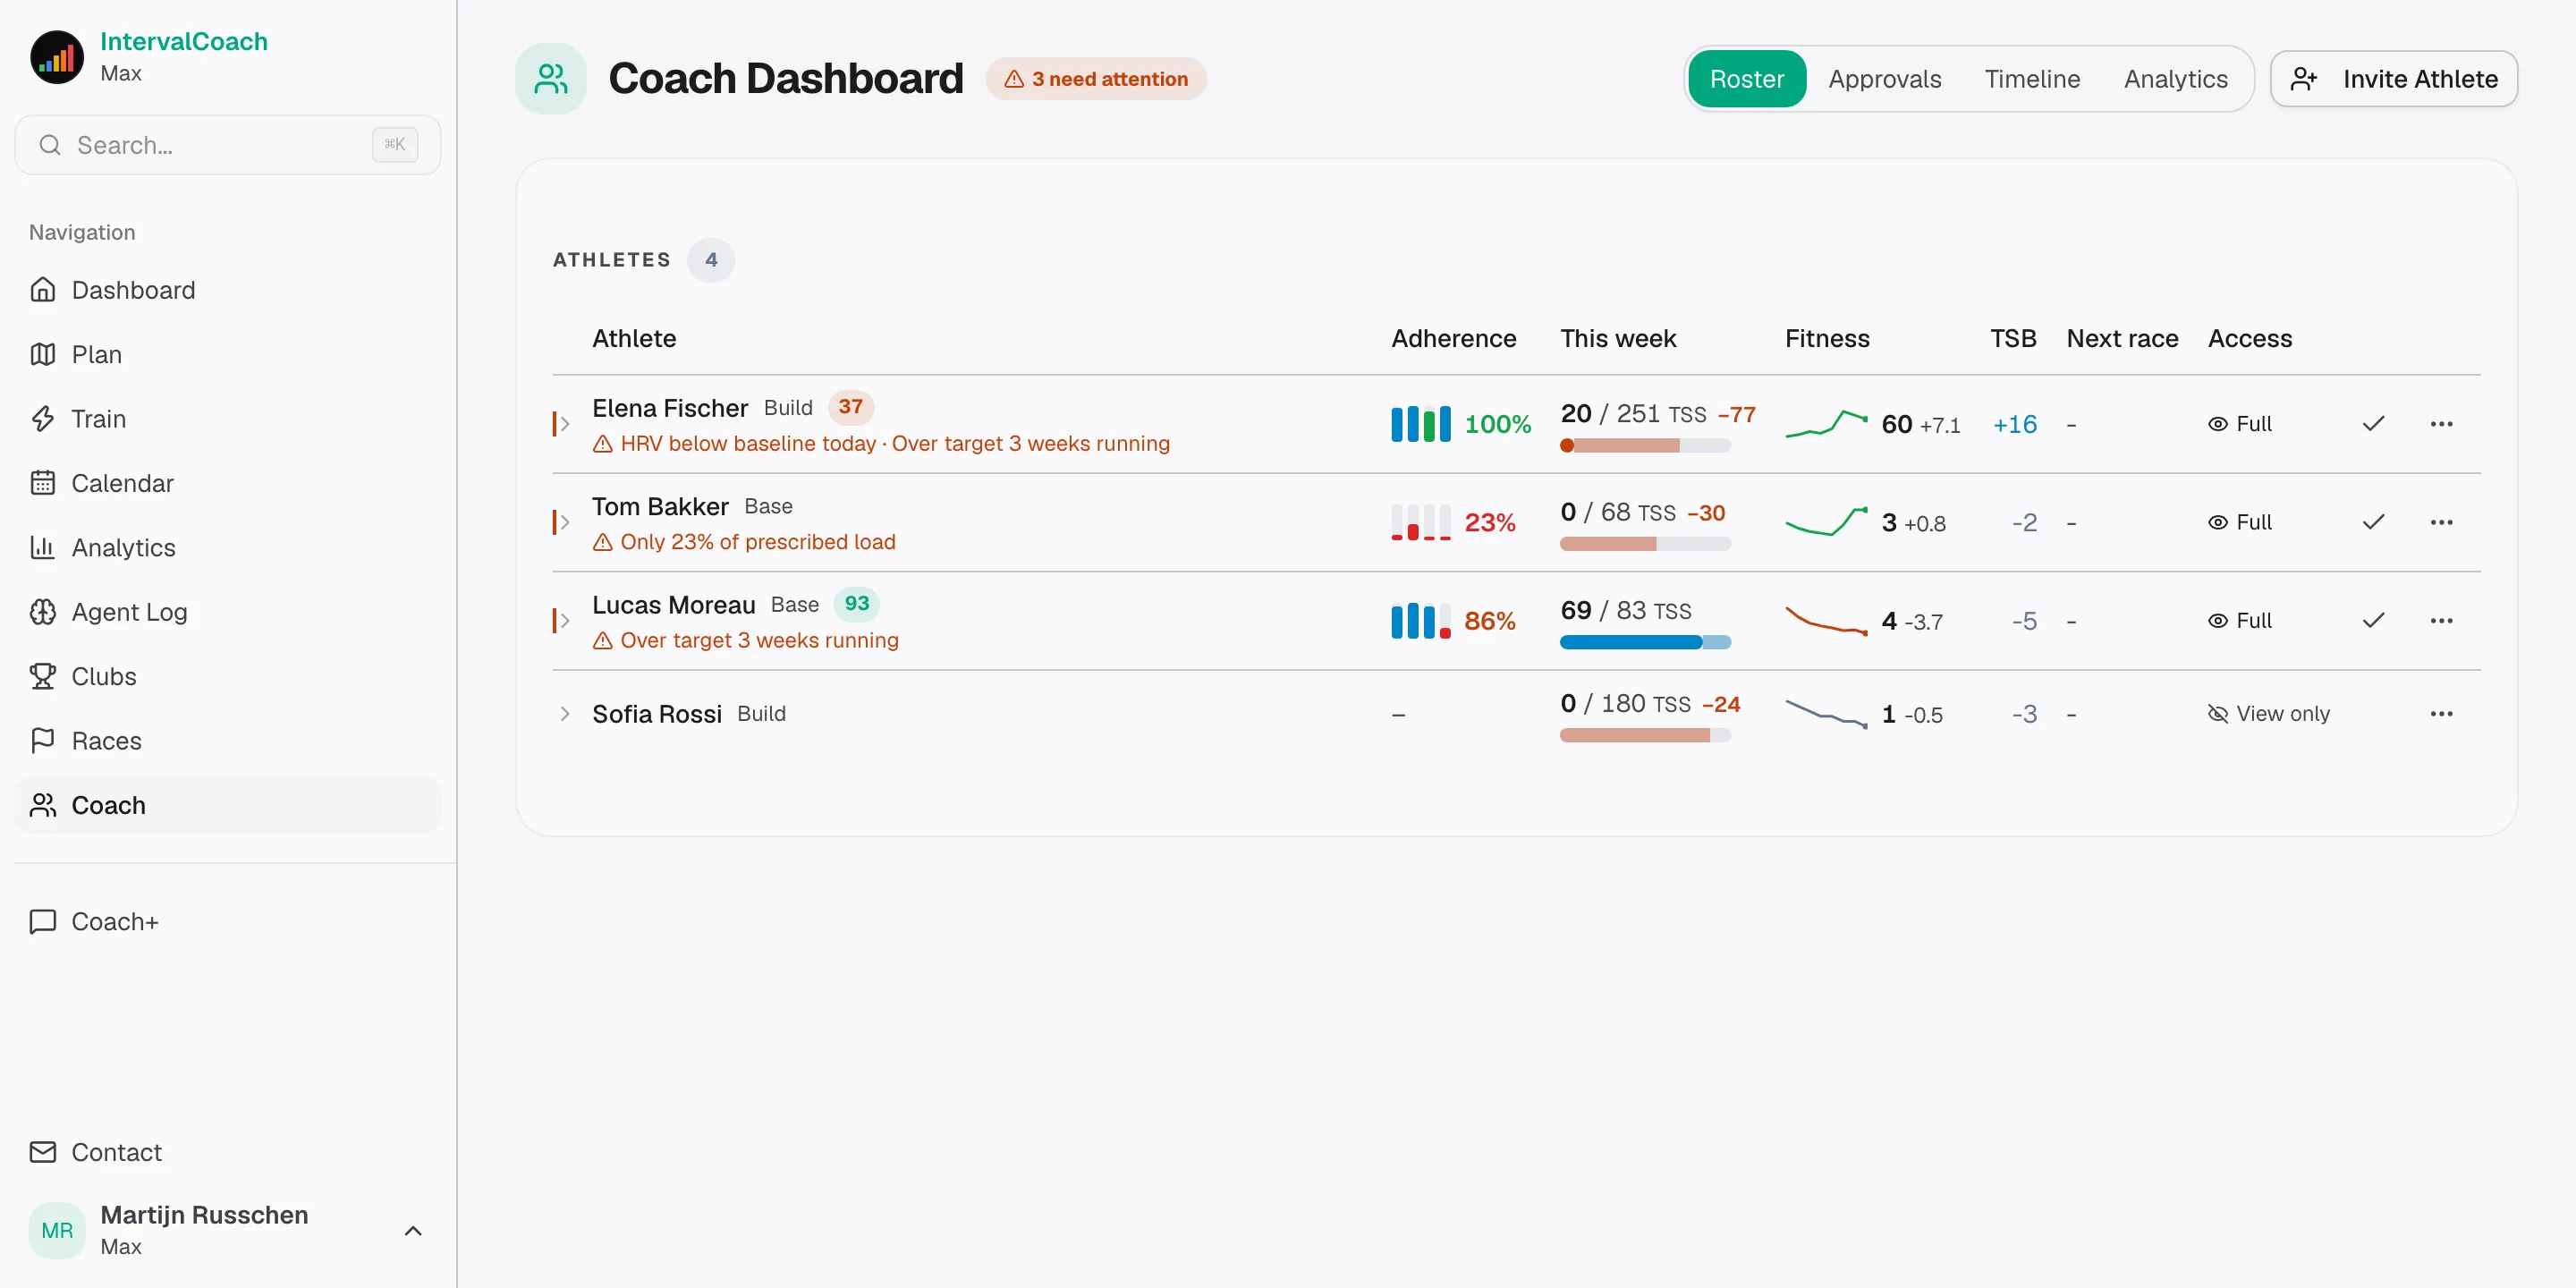The image size is (2576, 1288).
Task: Open sidebar Analytics bar-chart icon
Action: click(42, 547)
